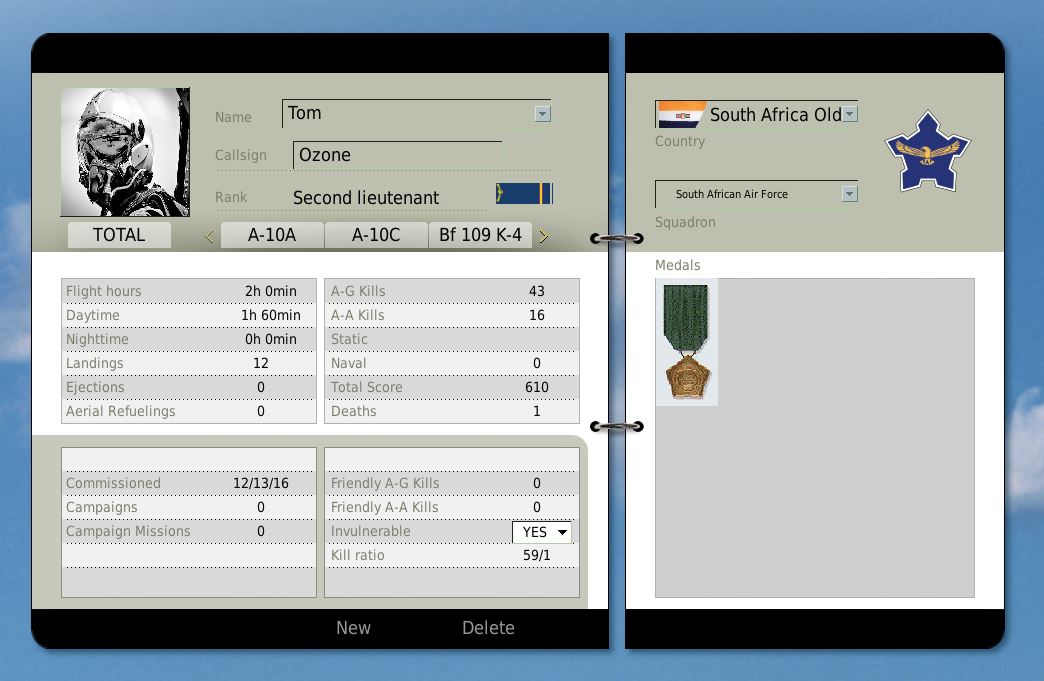Click the Callsign field containing Ozone
Screen dimensions: 1044x681
pyautogui.click(x=397, y=155)
